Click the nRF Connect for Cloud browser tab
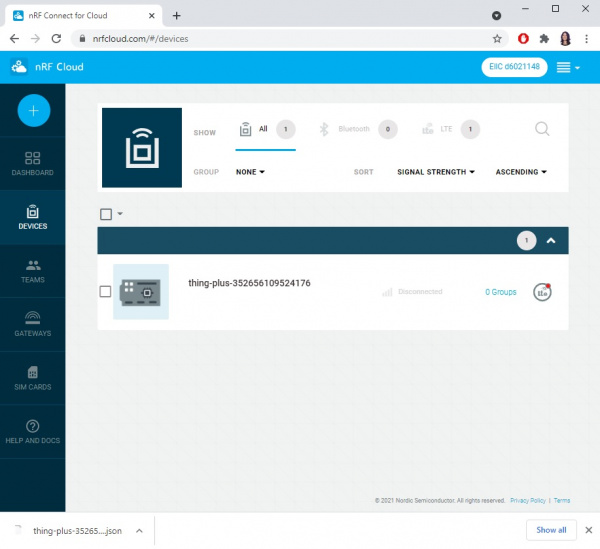 click(83, 16)
